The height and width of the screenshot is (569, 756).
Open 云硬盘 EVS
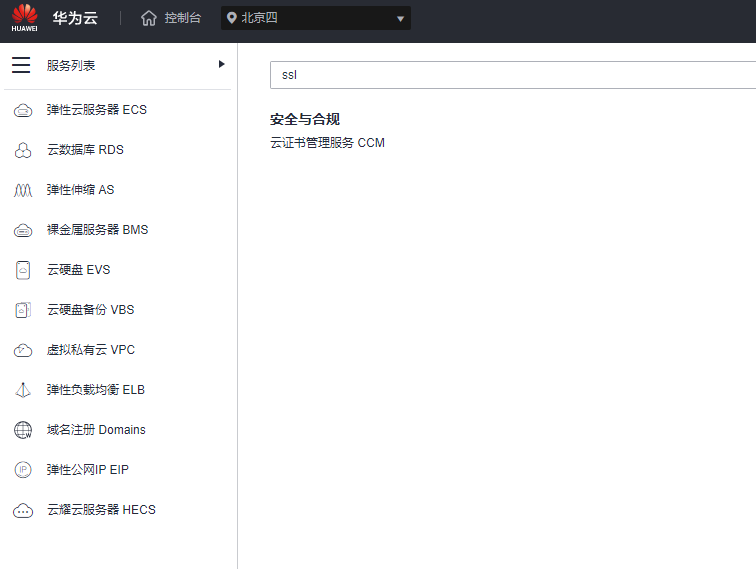point(78,270)
